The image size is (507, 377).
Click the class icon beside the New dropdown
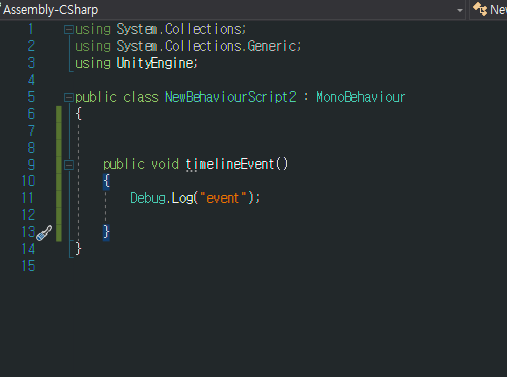(x=480, y=9)
